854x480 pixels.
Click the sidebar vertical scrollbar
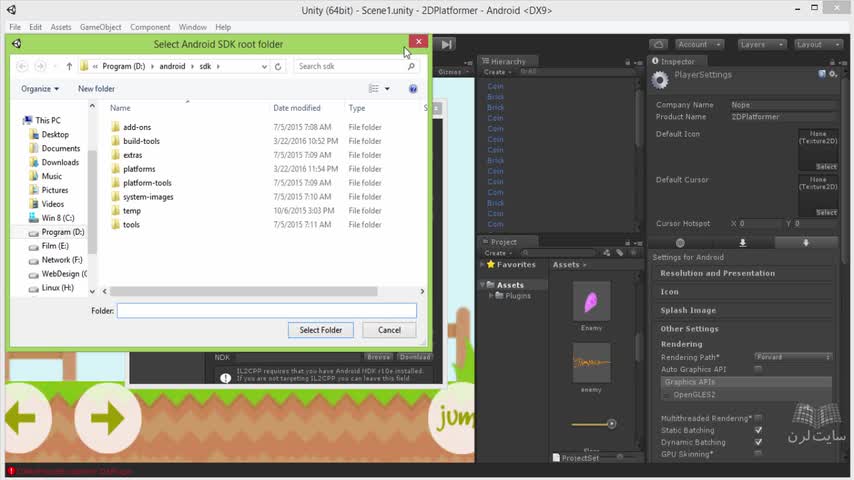tap(92, 202)
